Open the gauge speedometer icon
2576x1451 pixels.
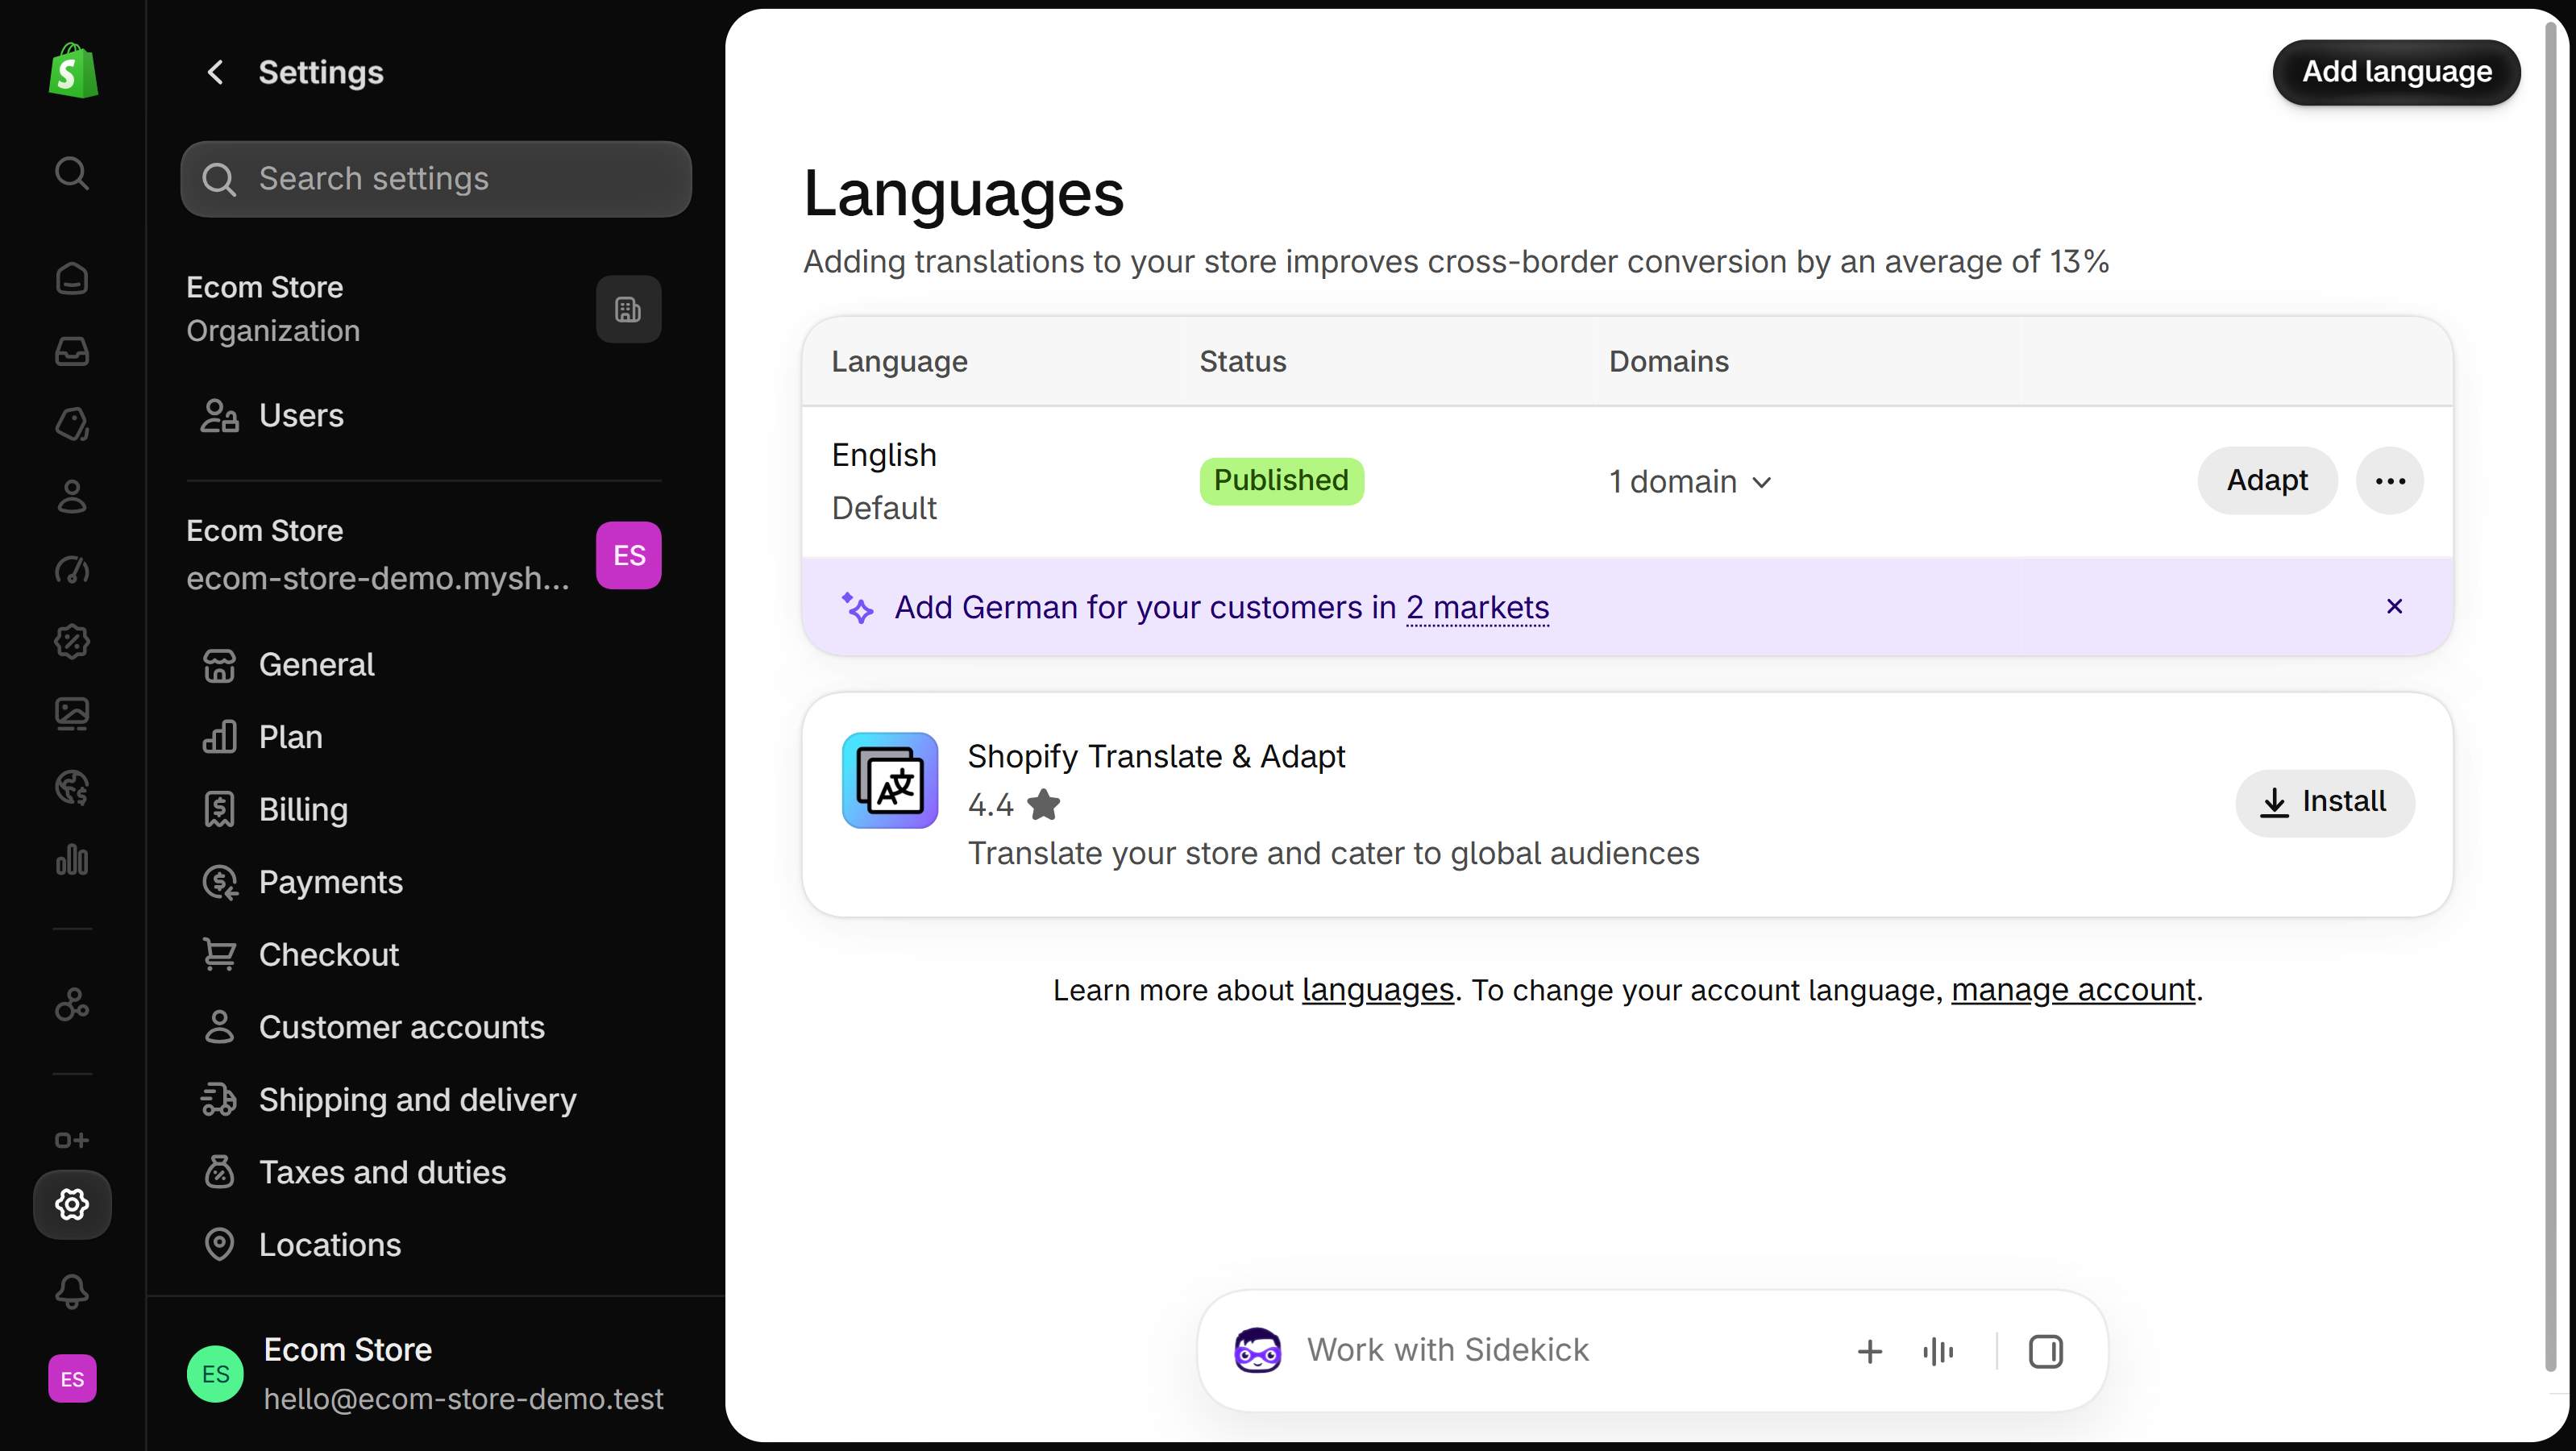(72, 569)
